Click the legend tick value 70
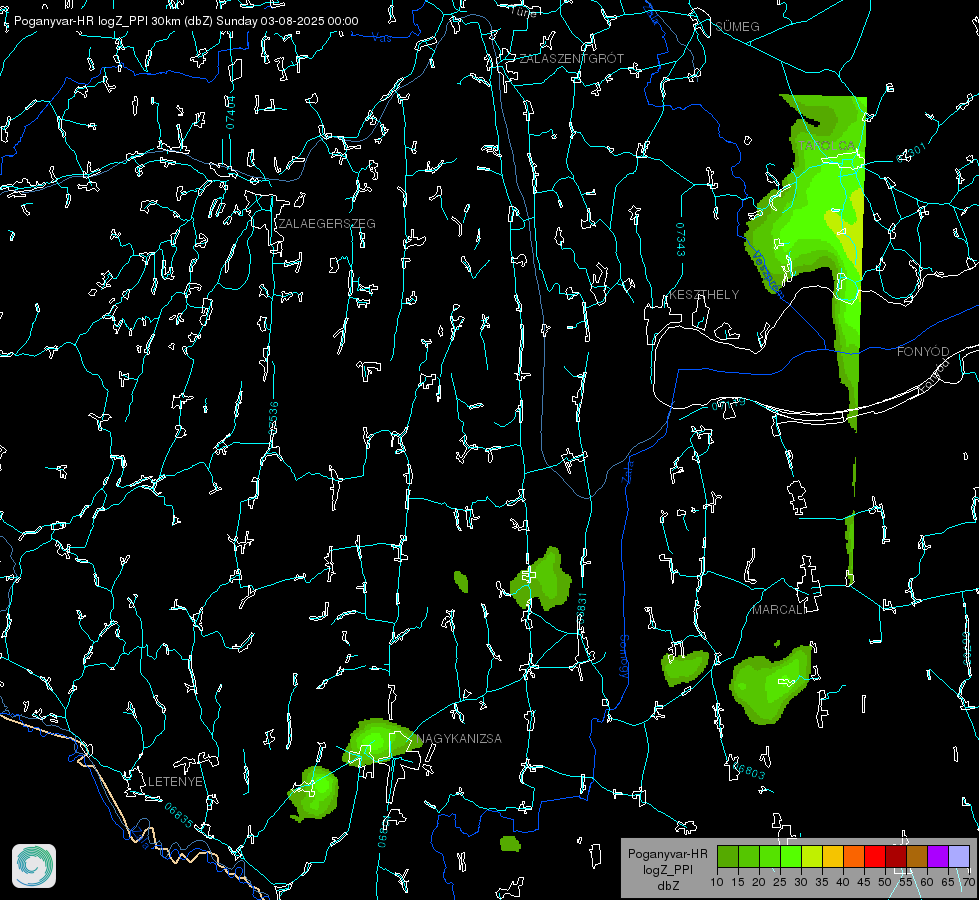979x900 pixels. click(x=968, y=883)
